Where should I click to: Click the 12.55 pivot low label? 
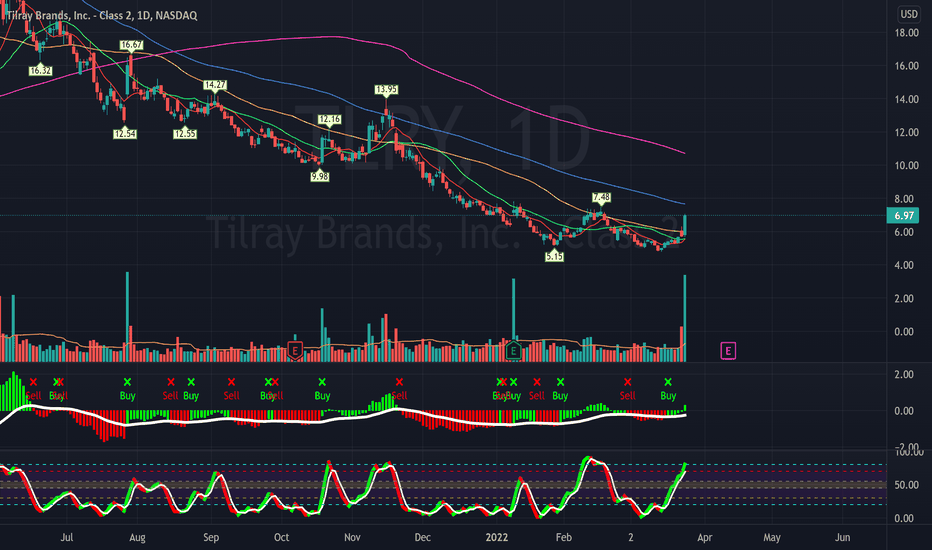pos(185,134)
